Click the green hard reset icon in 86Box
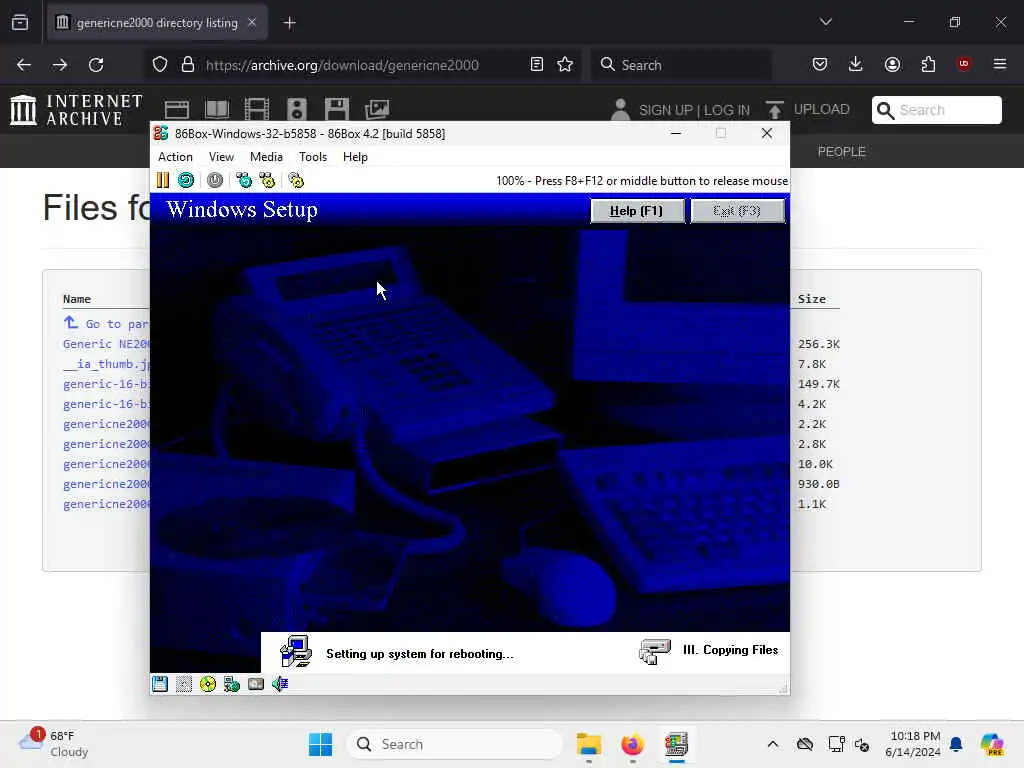 186,180
